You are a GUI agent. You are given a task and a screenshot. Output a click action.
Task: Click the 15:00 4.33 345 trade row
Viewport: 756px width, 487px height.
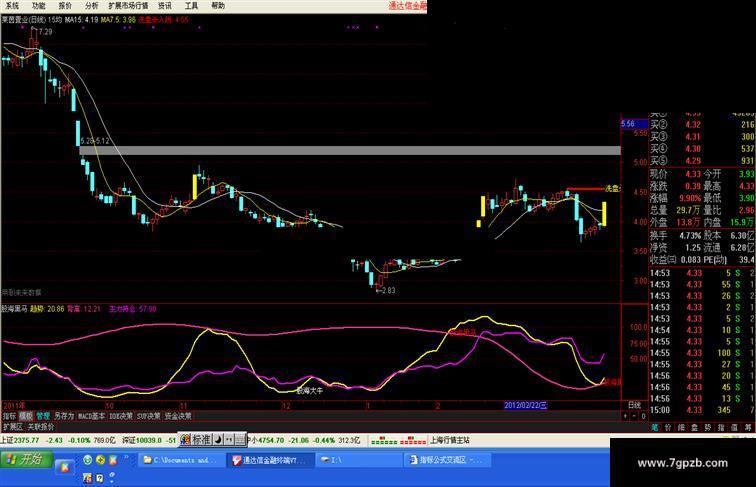tap(702, 410)
